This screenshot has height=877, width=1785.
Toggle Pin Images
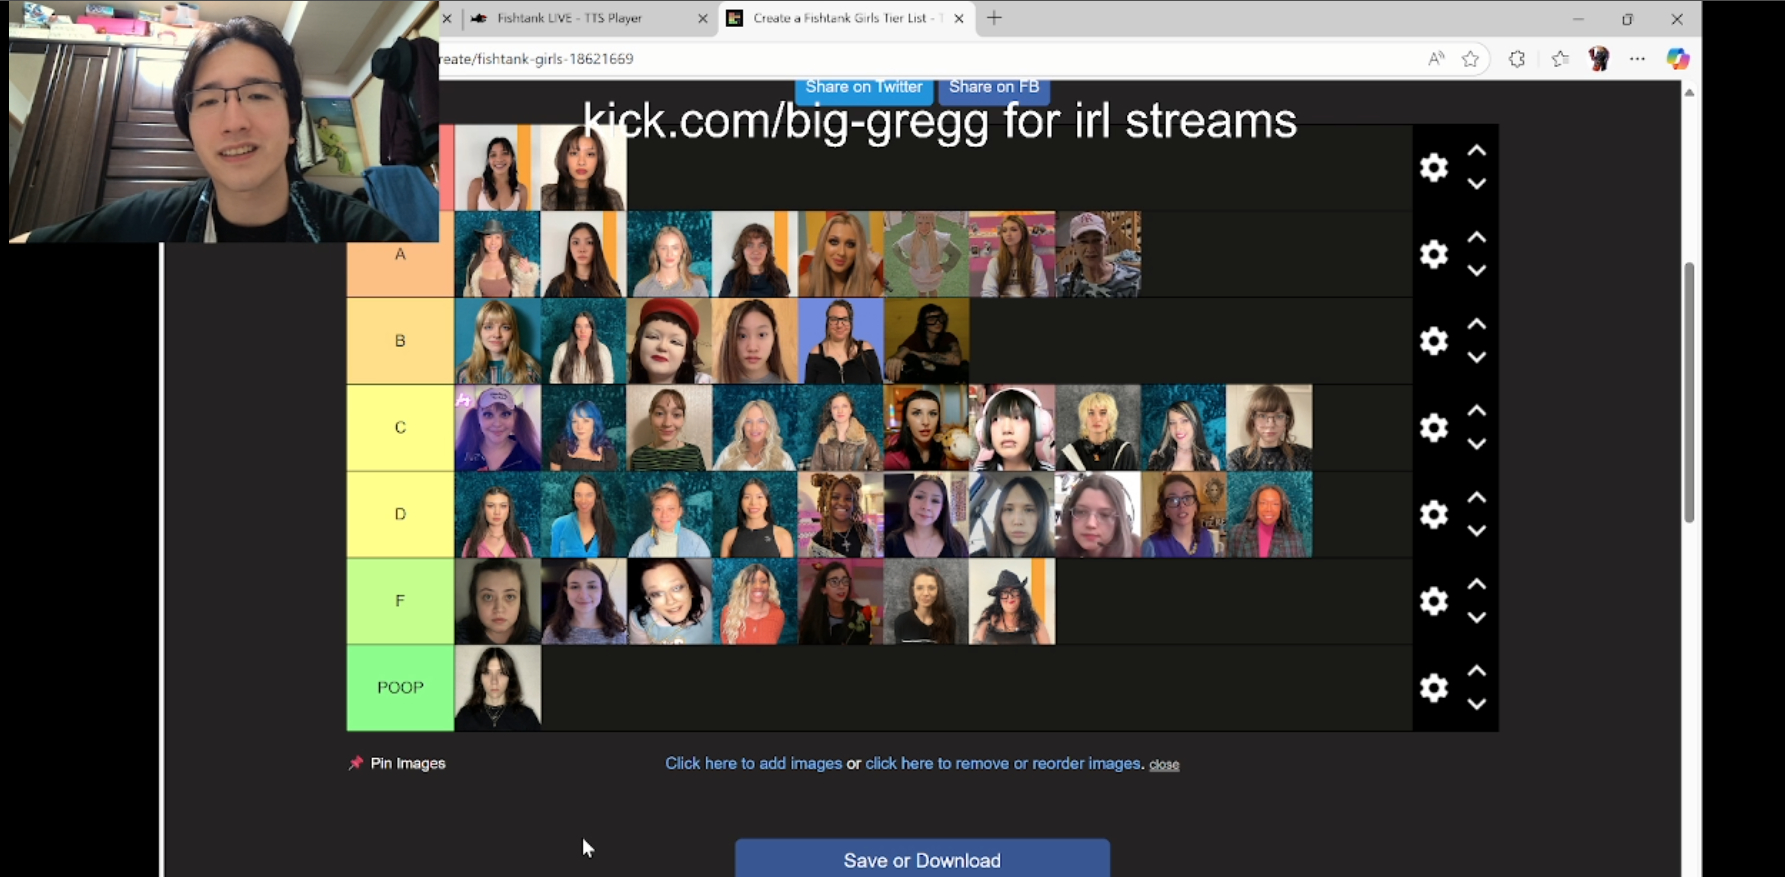coord(397,763)
